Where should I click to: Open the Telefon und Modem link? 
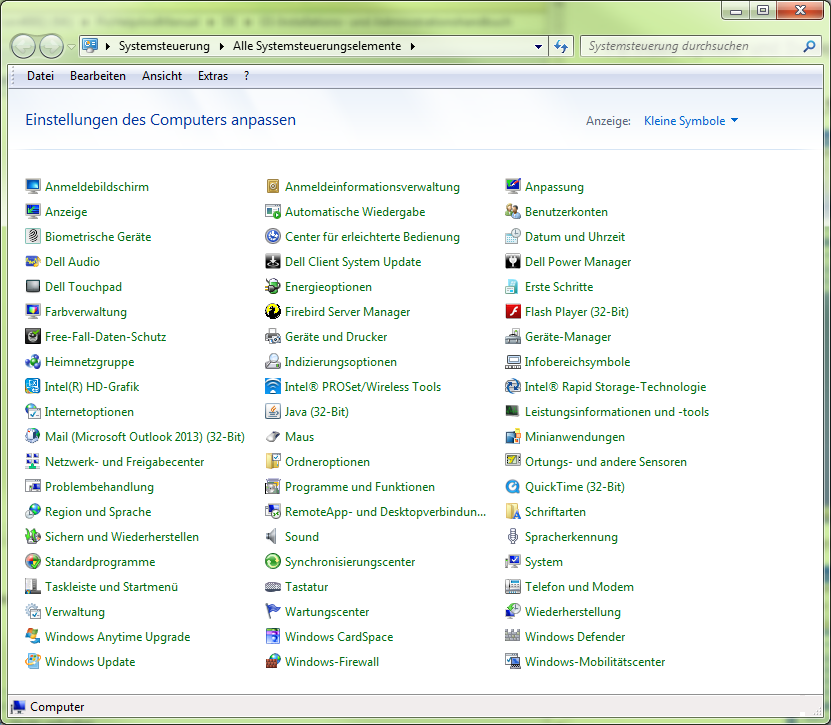pyautogui.click(x=579, y=587)
